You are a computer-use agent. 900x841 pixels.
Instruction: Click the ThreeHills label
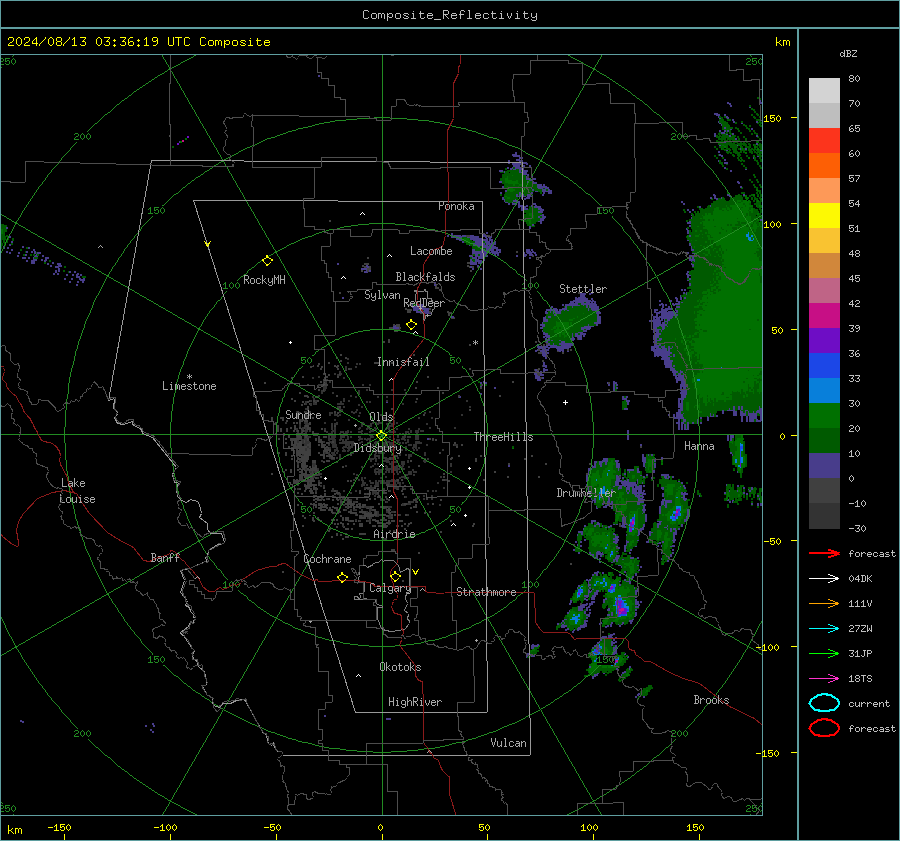point(503,437)
